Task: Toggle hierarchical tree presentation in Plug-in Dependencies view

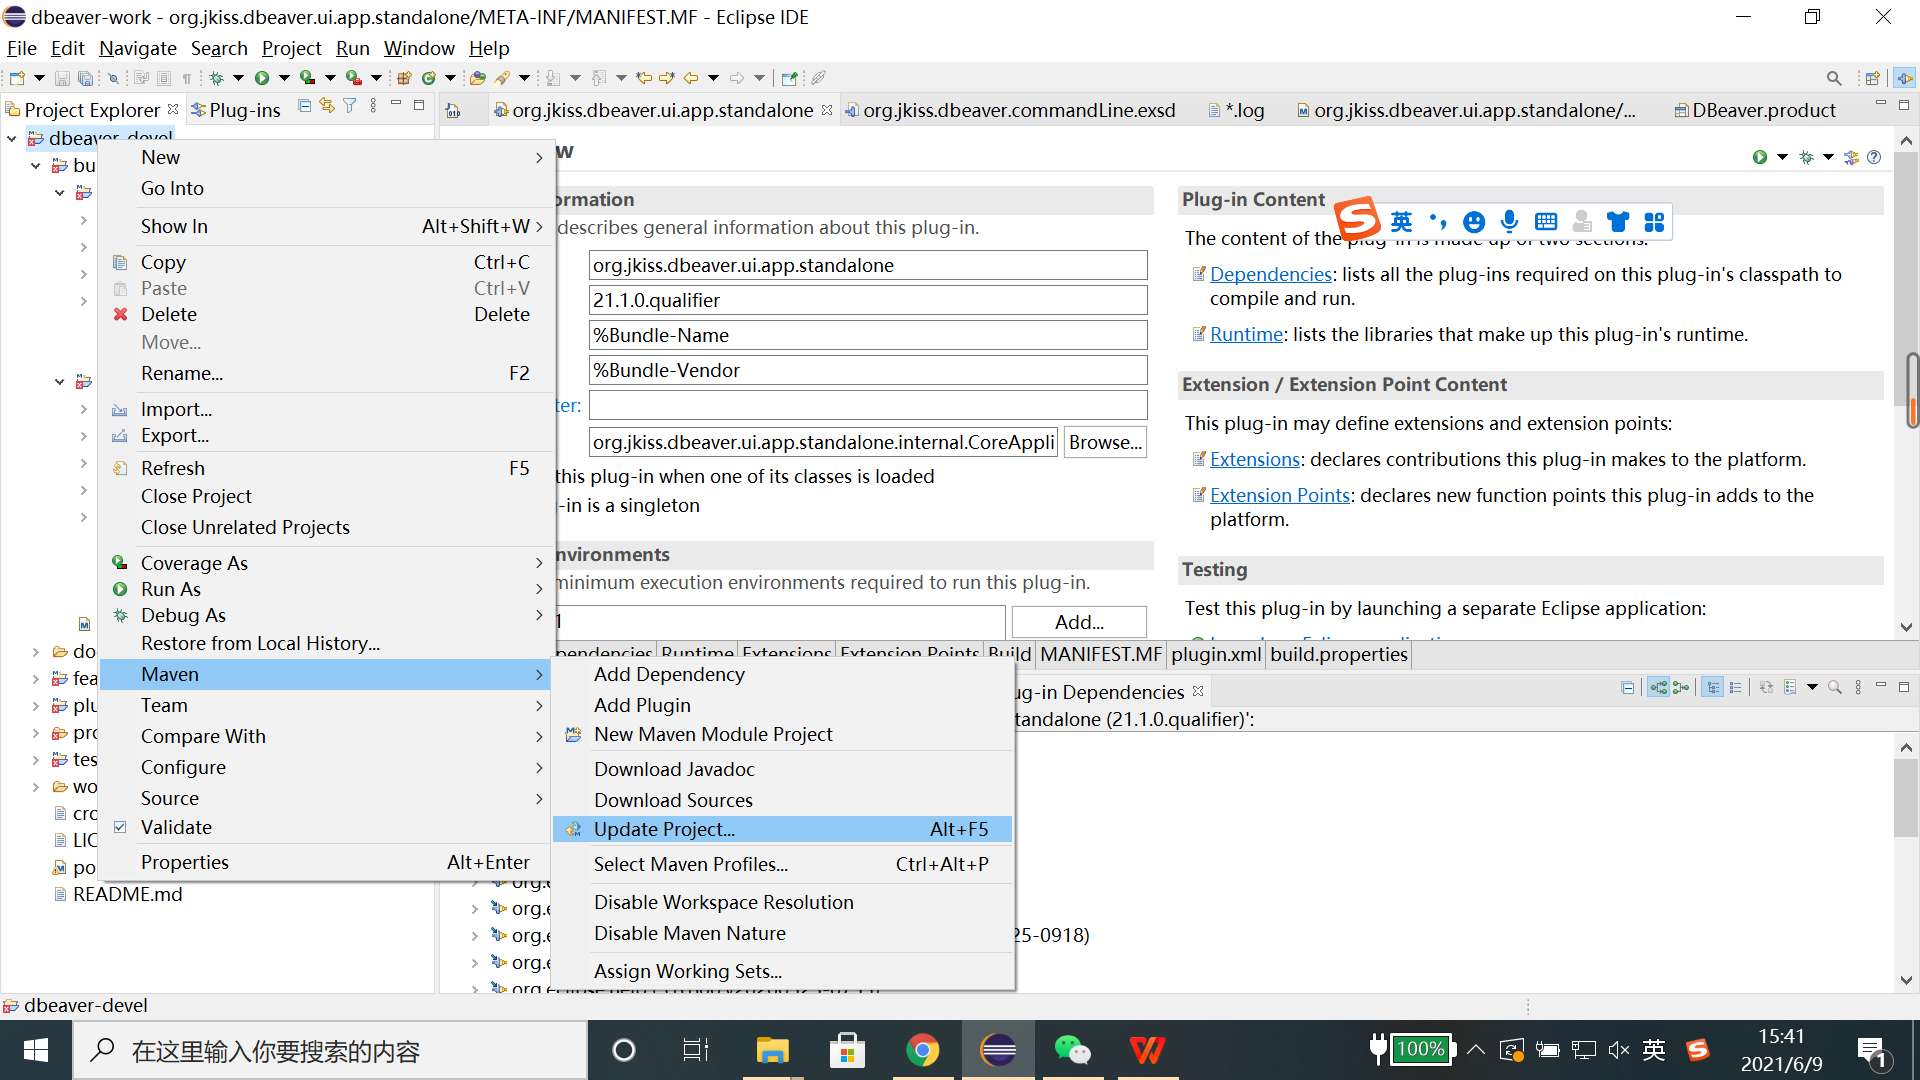Action: click(x=1712, y=687)
